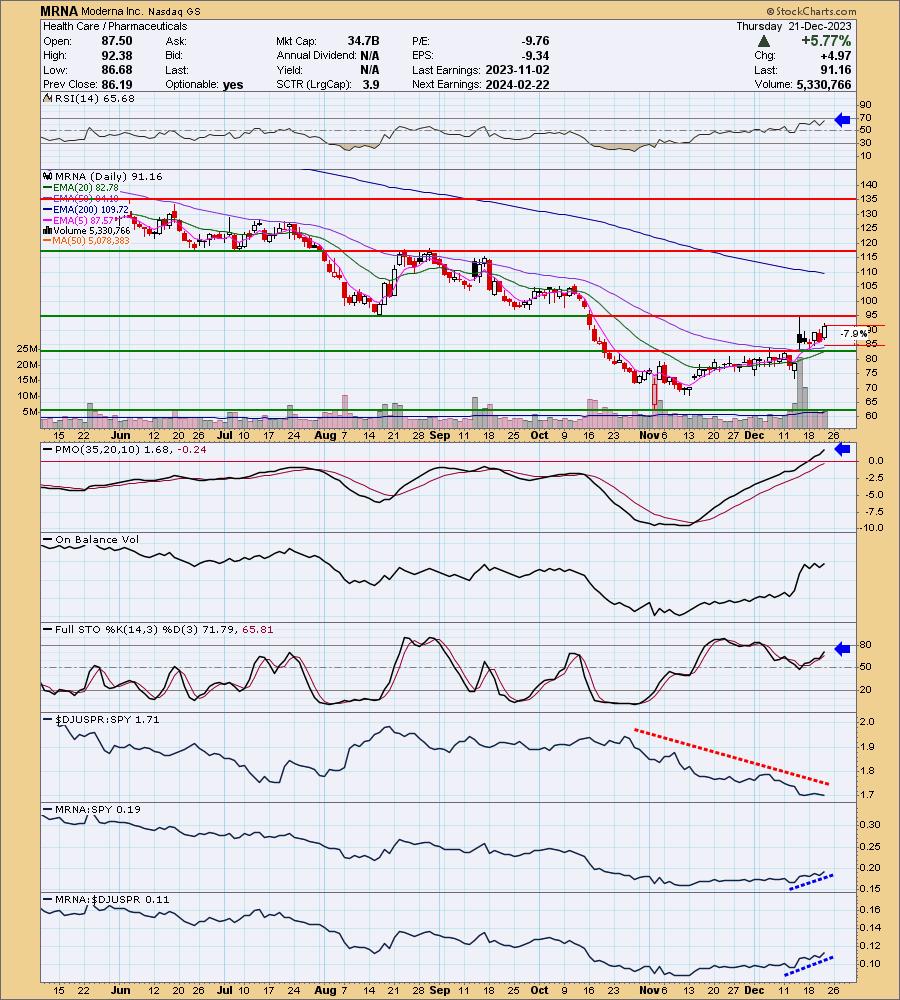Click the Nasdaq GS exchange label
Screen dimensions: 900x1000
(174, 11)
